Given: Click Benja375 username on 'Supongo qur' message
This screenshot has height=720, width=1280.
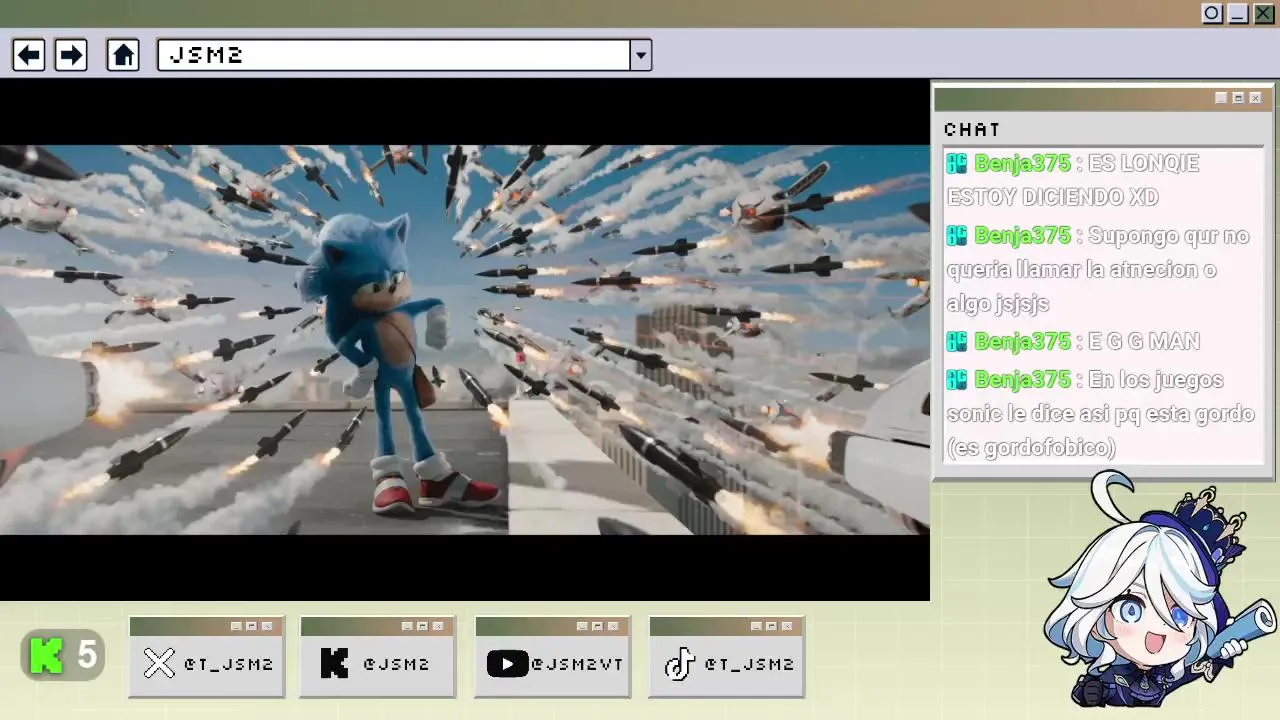Looking at the screenshot, I should tap(1022, 236).
